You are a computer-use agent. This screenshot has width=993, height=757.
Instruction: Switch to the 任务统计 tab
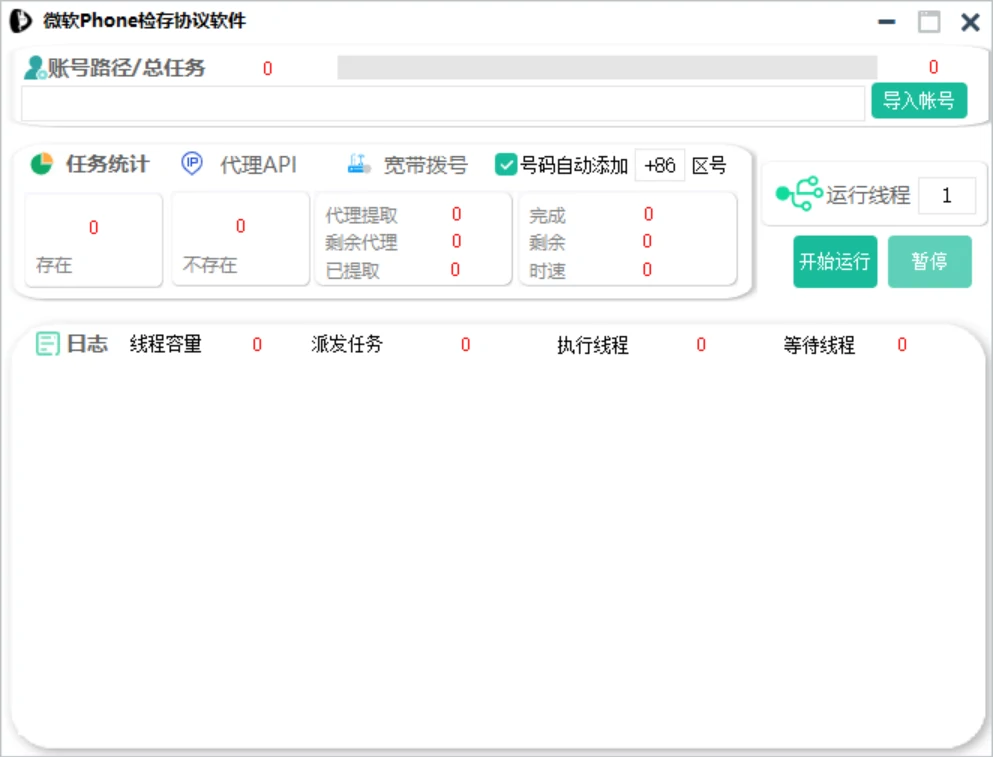(x=108, y=164)
